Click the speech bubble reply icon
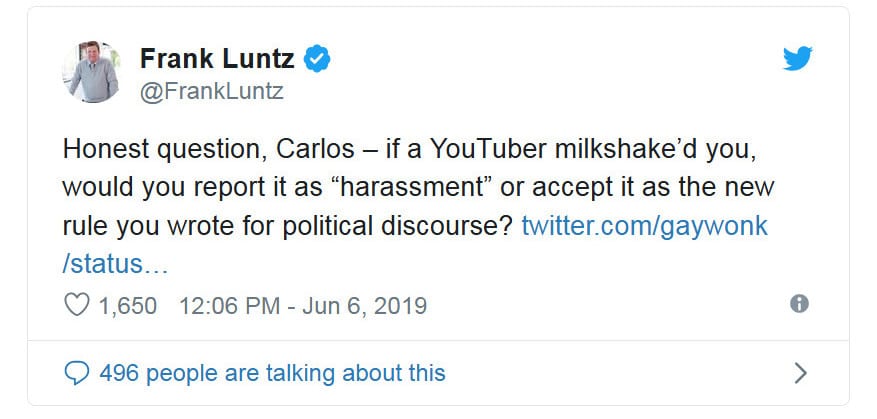The height and width of the screenshot is (419, 877). point(76,373)
